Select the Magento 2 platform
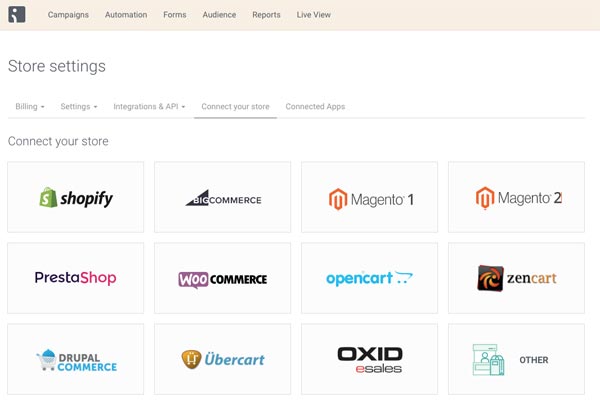 pyautogui.click(x=517, y=197)
